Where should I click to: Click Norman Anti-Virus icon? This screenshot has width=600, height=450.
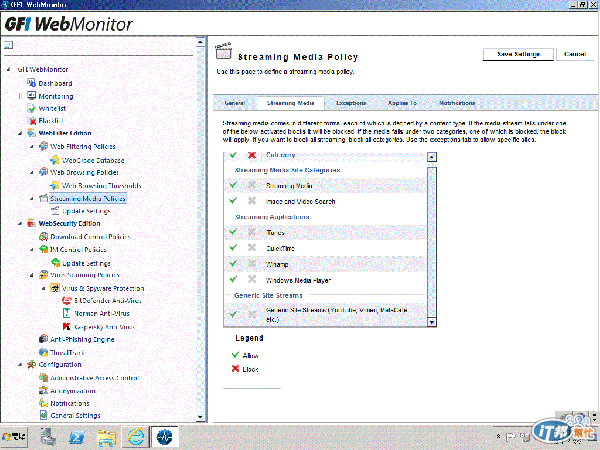67,313
